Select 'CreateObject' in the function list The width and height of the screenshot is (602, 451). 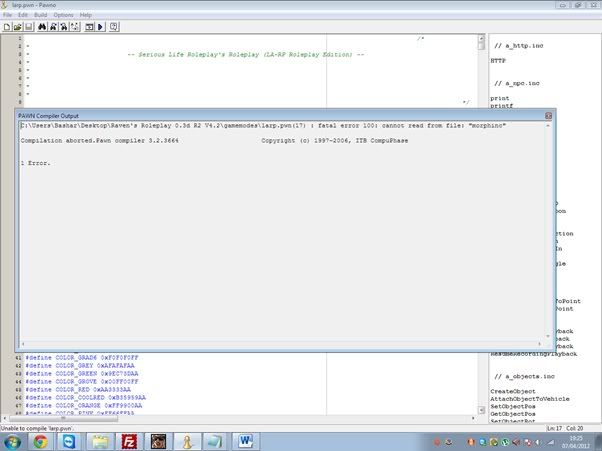coord(513,392)
